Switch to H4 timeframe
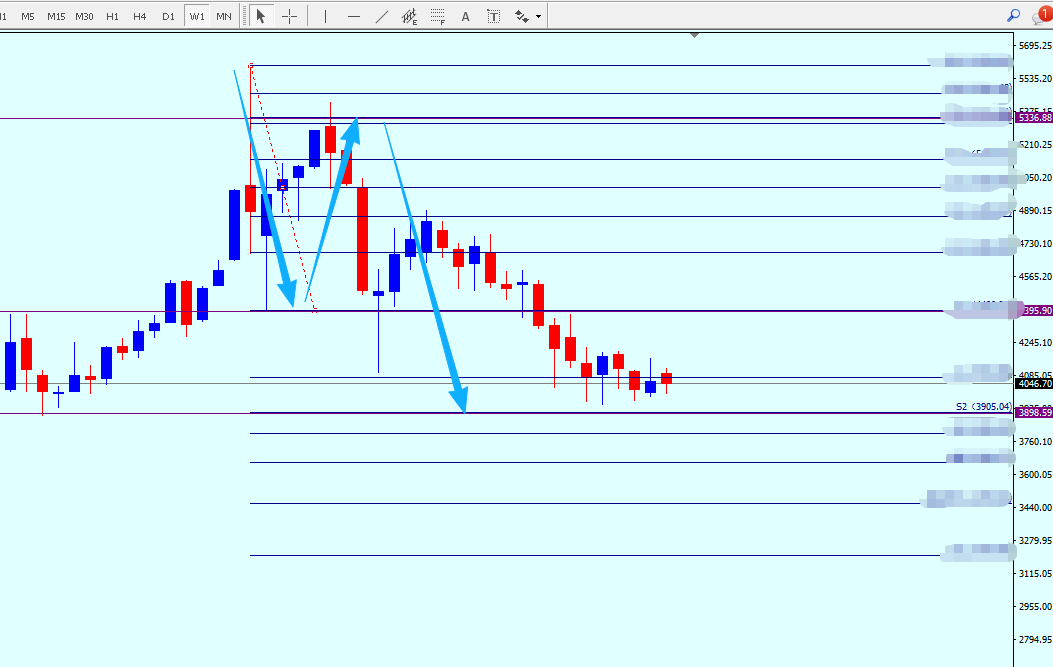The height and width of the screenshot is (667, 1053). pos(140,16)
